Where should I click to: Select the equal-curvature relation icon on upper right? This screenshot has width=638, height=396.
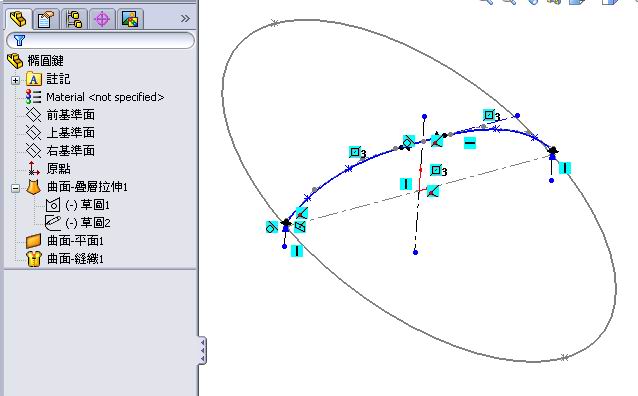(492, 116)
